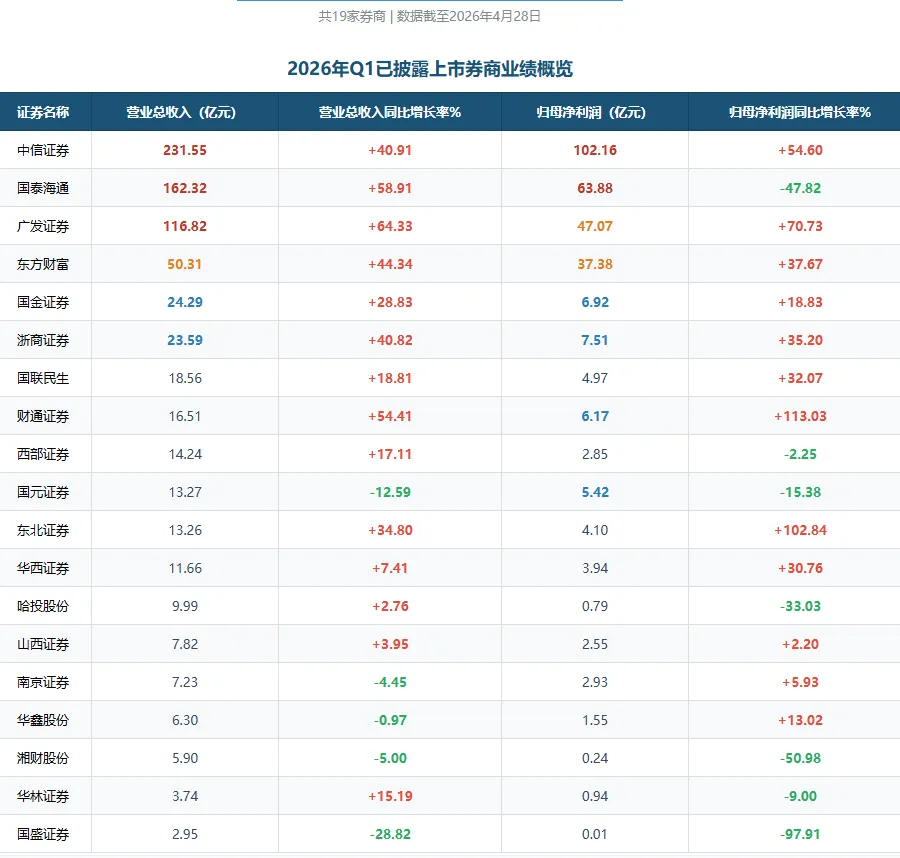Click 国元证券's revenue value 13.27
Viewport: 900px width, 858px height.
[x=184, y=492]
